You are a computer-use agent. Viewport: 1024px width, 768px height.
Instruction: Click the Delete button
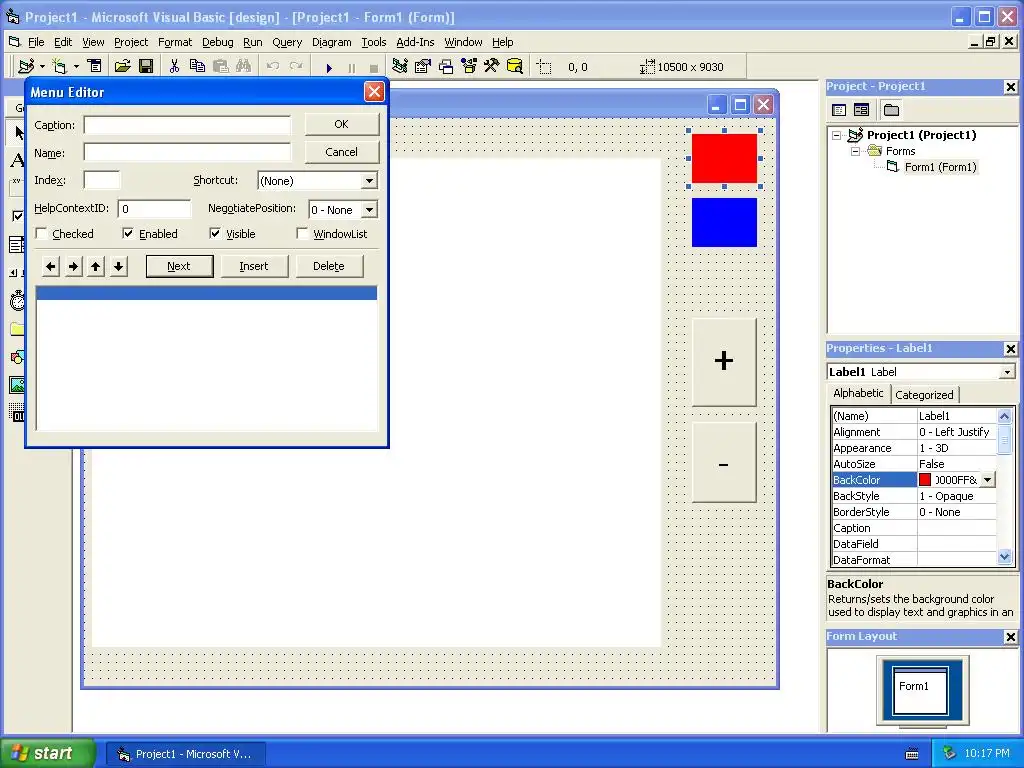[x=329, y=266]
